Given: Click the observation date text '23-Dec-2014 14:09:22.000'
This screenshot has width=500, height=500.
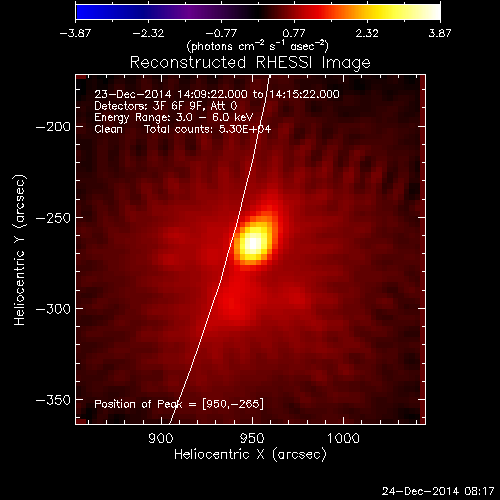Looking at the screenshot, I should coord(171,94).
